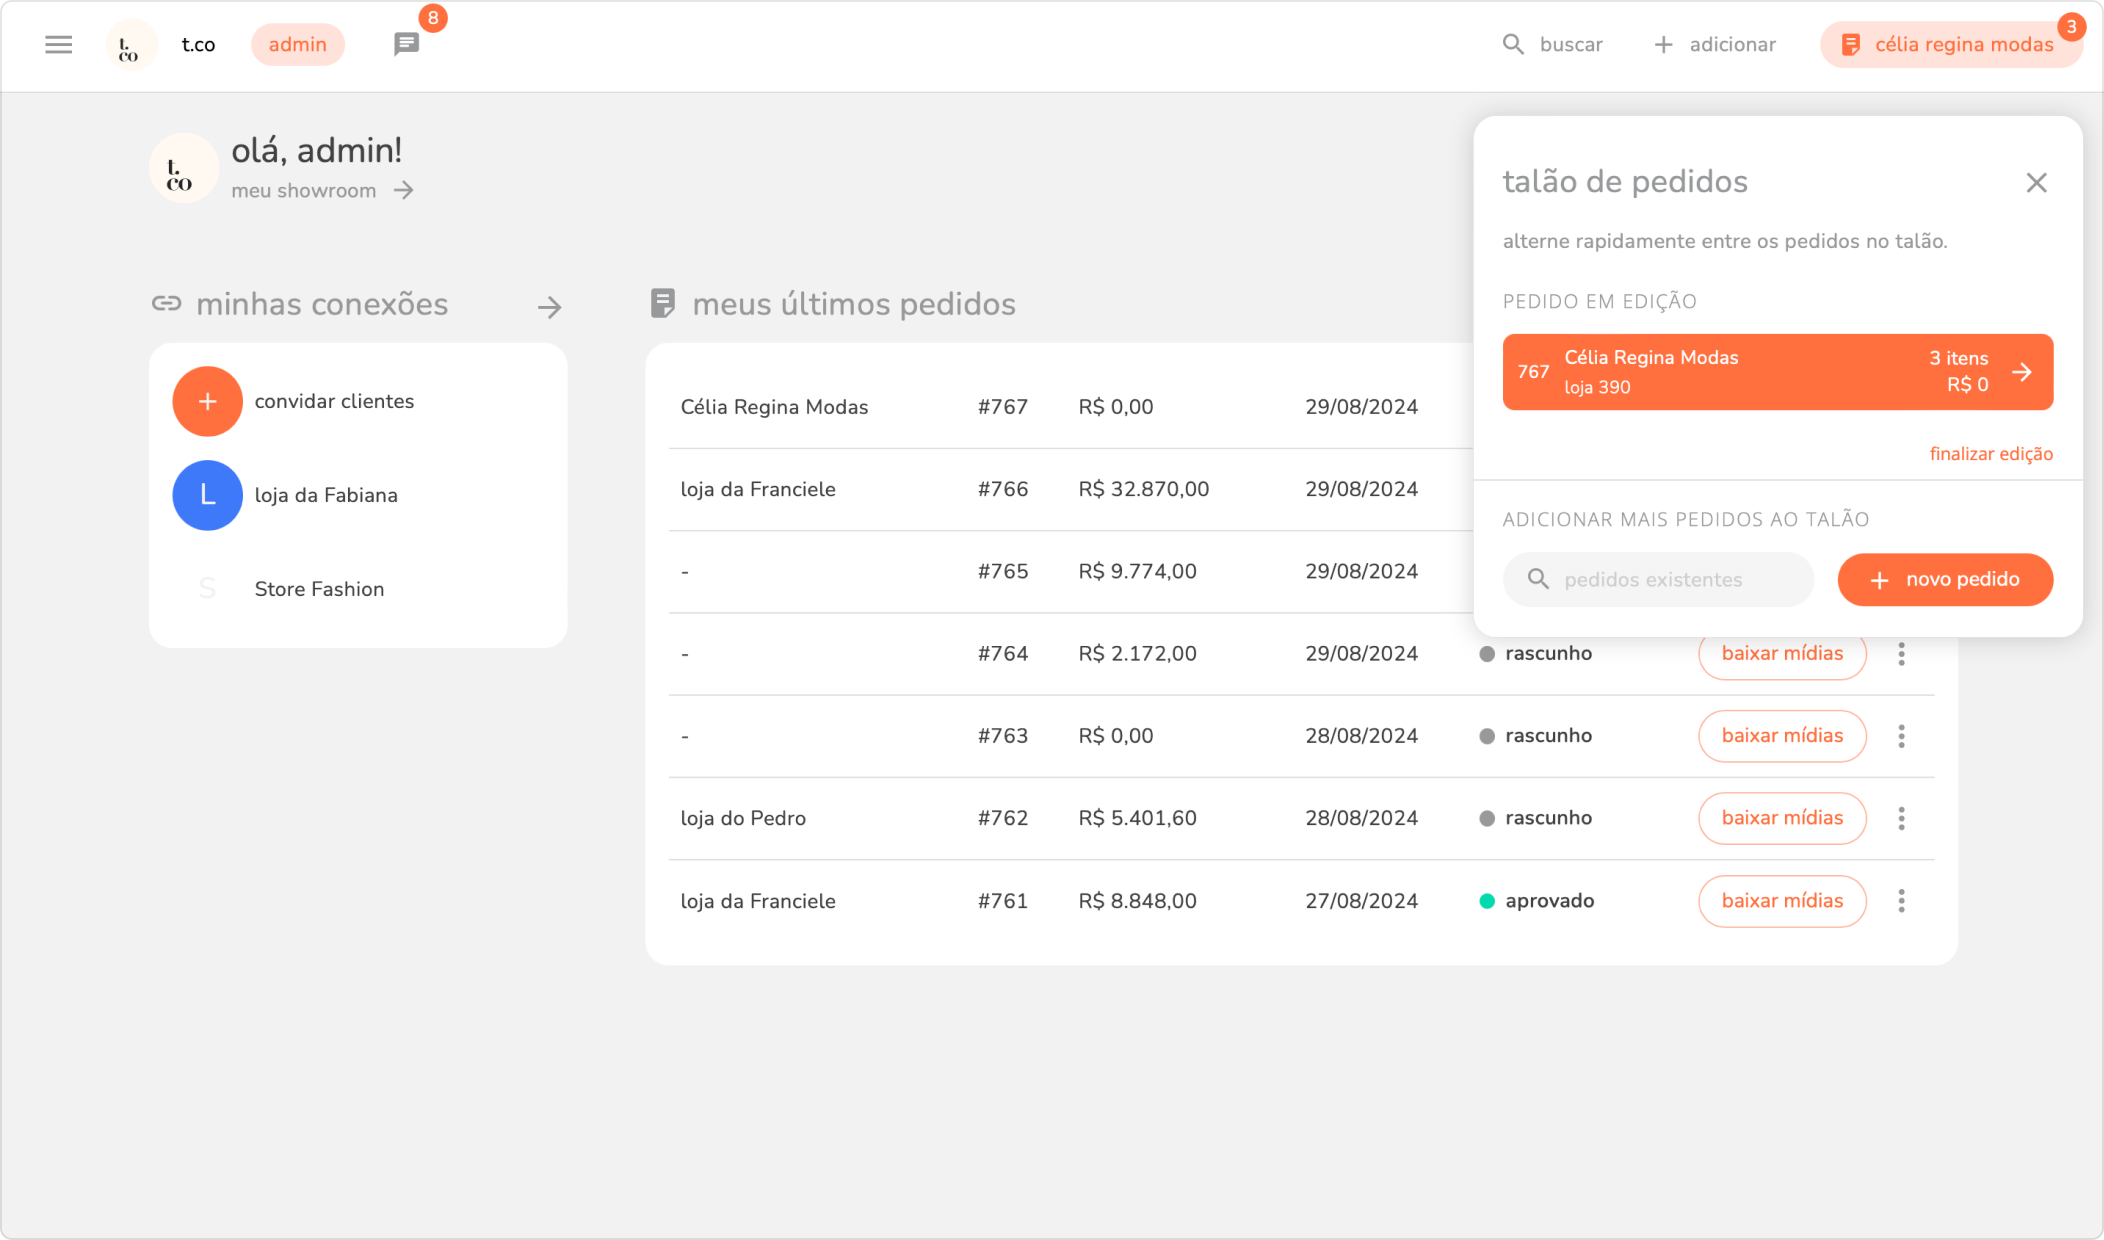The height and width of the screenshot is (1240, 2104).
Task: Click the admin role badge
Action: click(x=297, y=45)
